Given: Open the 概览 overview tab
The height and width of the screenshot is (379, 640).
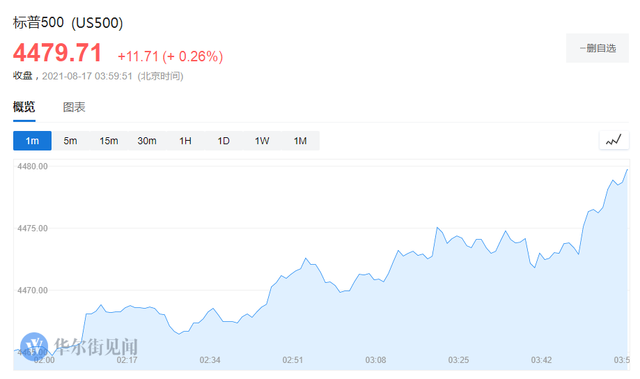Looking at the screenshot, I should (24, 107).
